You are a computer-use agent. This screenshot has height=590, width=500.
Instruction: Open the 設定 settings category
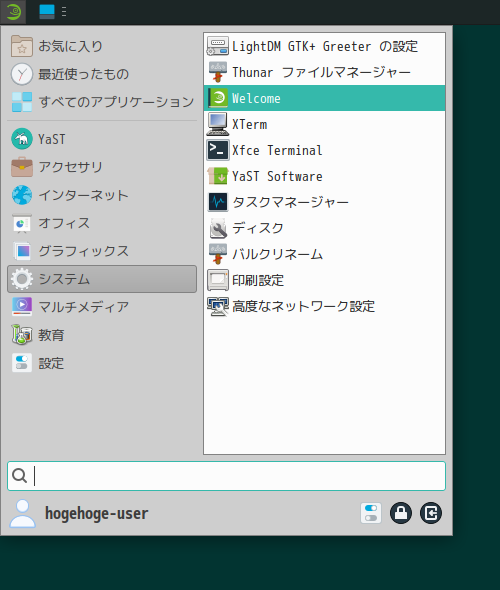[102, 363]
